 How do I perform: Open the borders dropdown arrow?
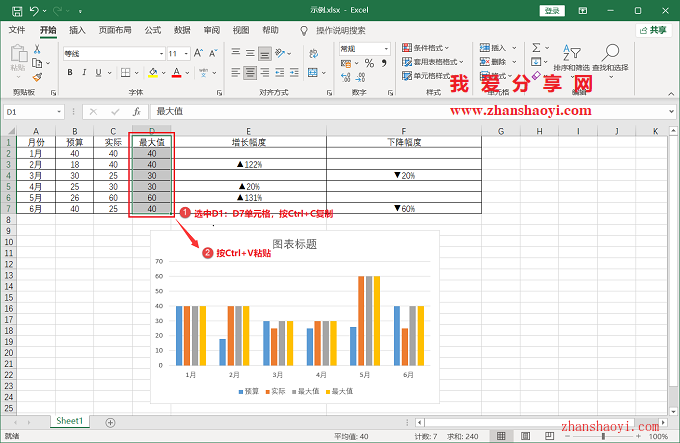click(x=137, y=73)
